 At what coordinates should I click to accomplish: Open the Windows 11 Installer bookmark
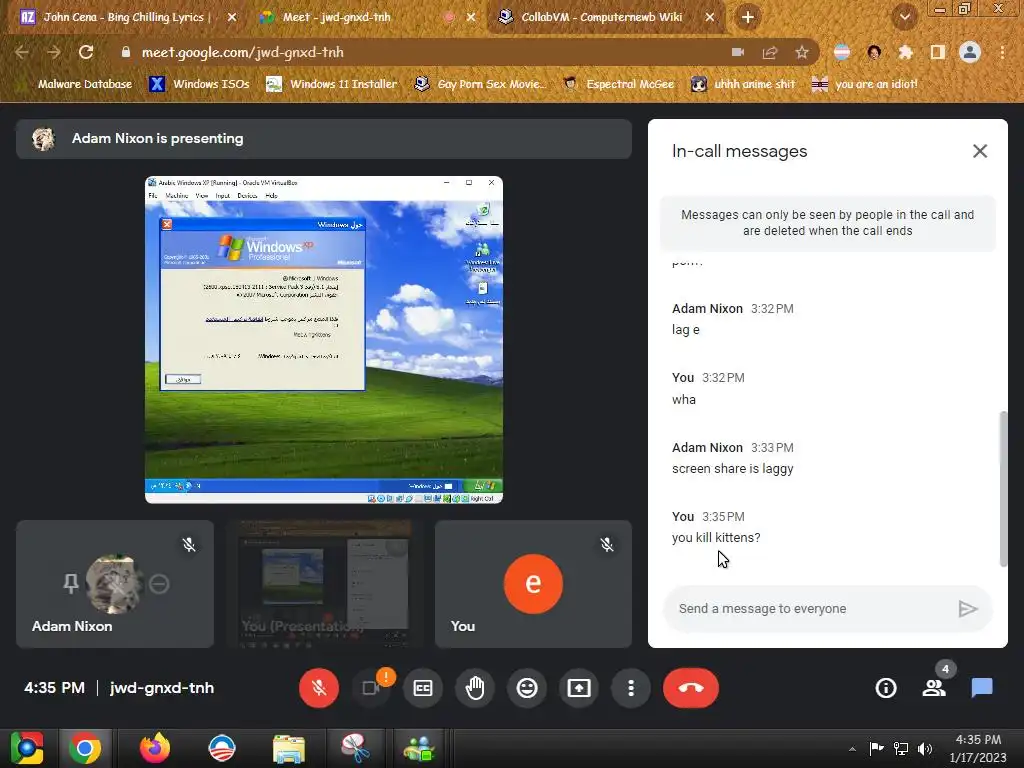click(332, 84)
